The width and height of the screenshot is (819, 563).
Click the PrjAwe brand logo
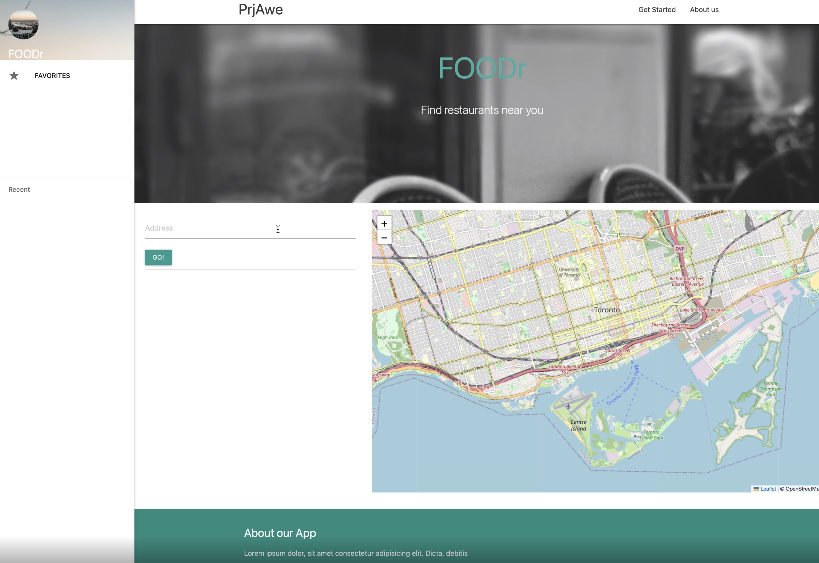260,10
